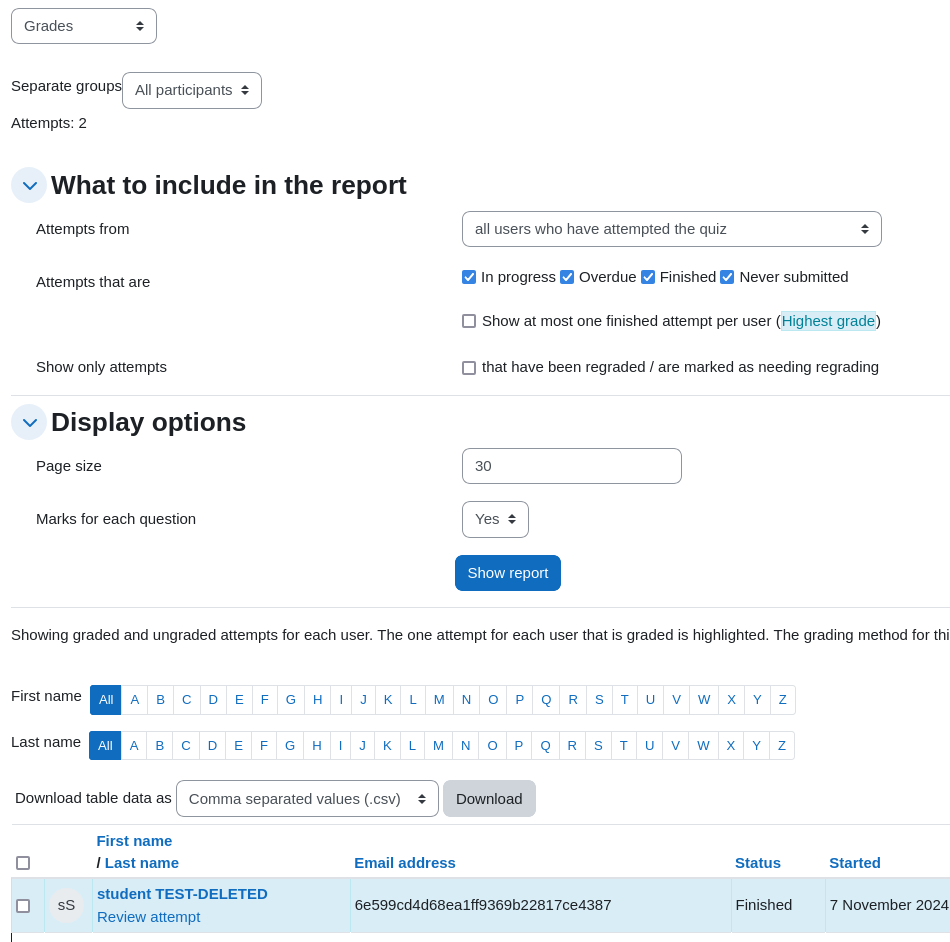Toggle the In progress checkbox
950x942 pixels.
[x=469, y=277]
